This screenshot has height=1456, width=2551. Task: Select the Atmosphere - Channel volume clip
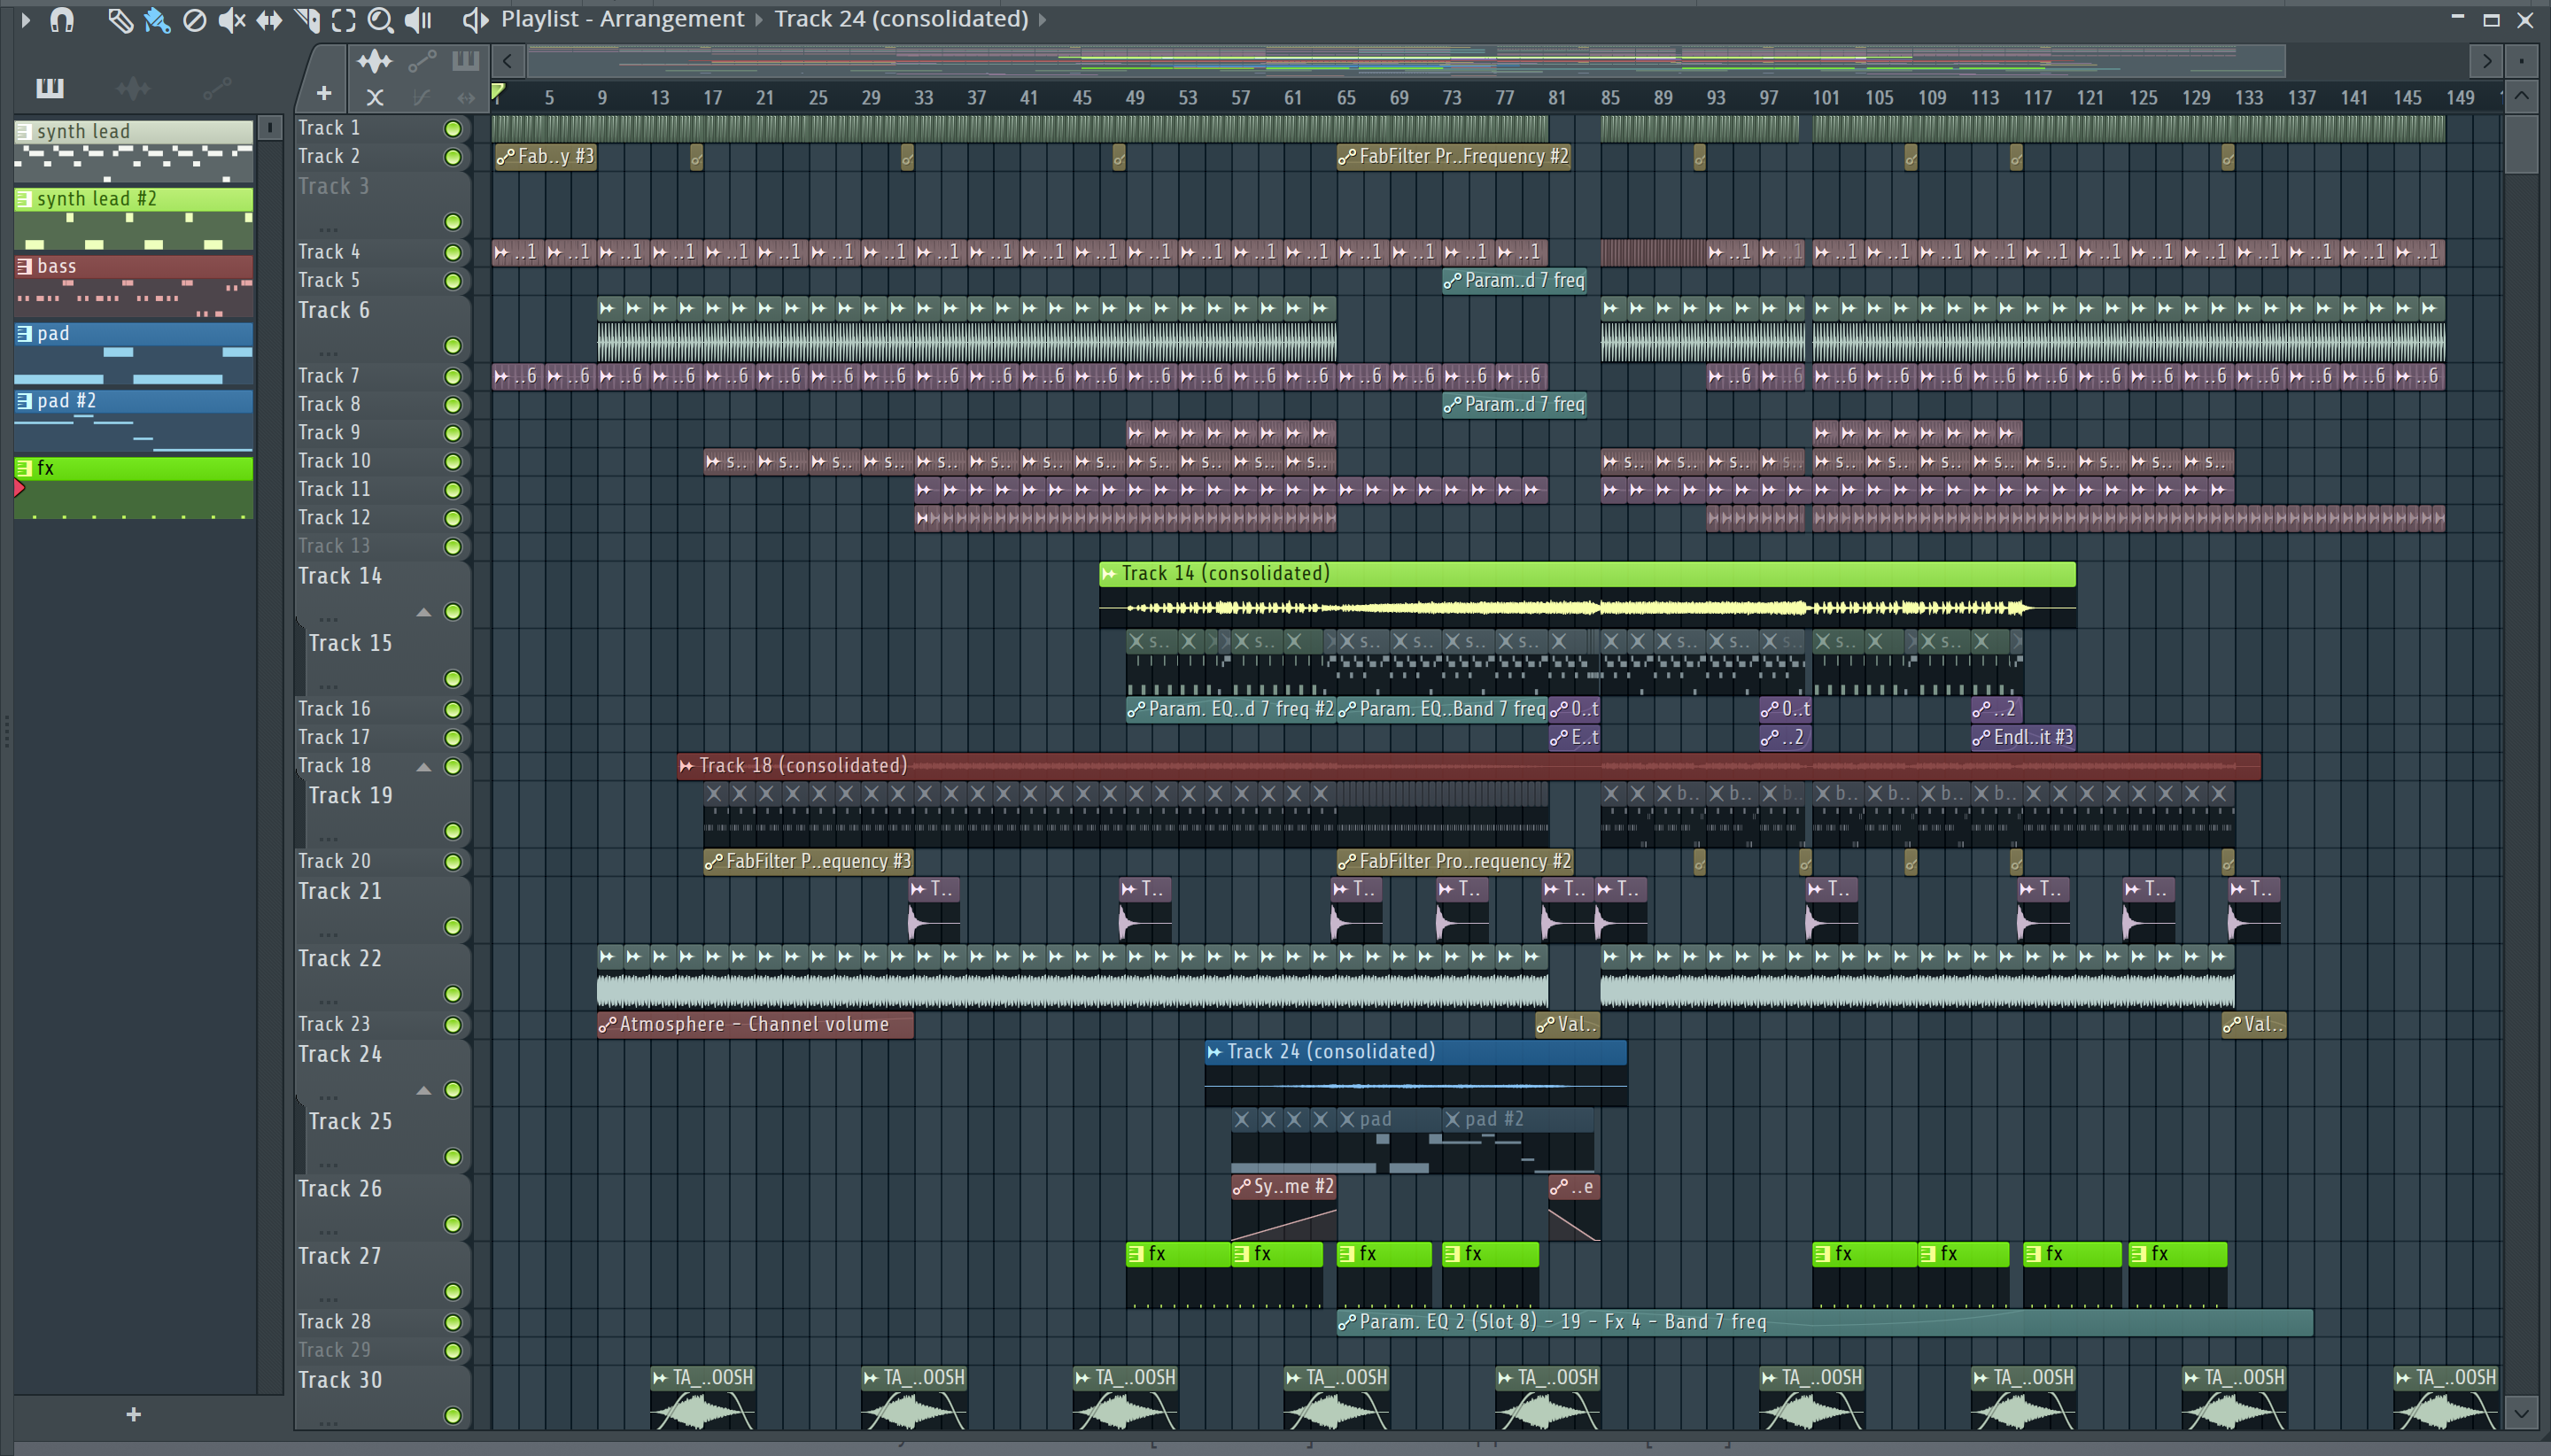755,1025
